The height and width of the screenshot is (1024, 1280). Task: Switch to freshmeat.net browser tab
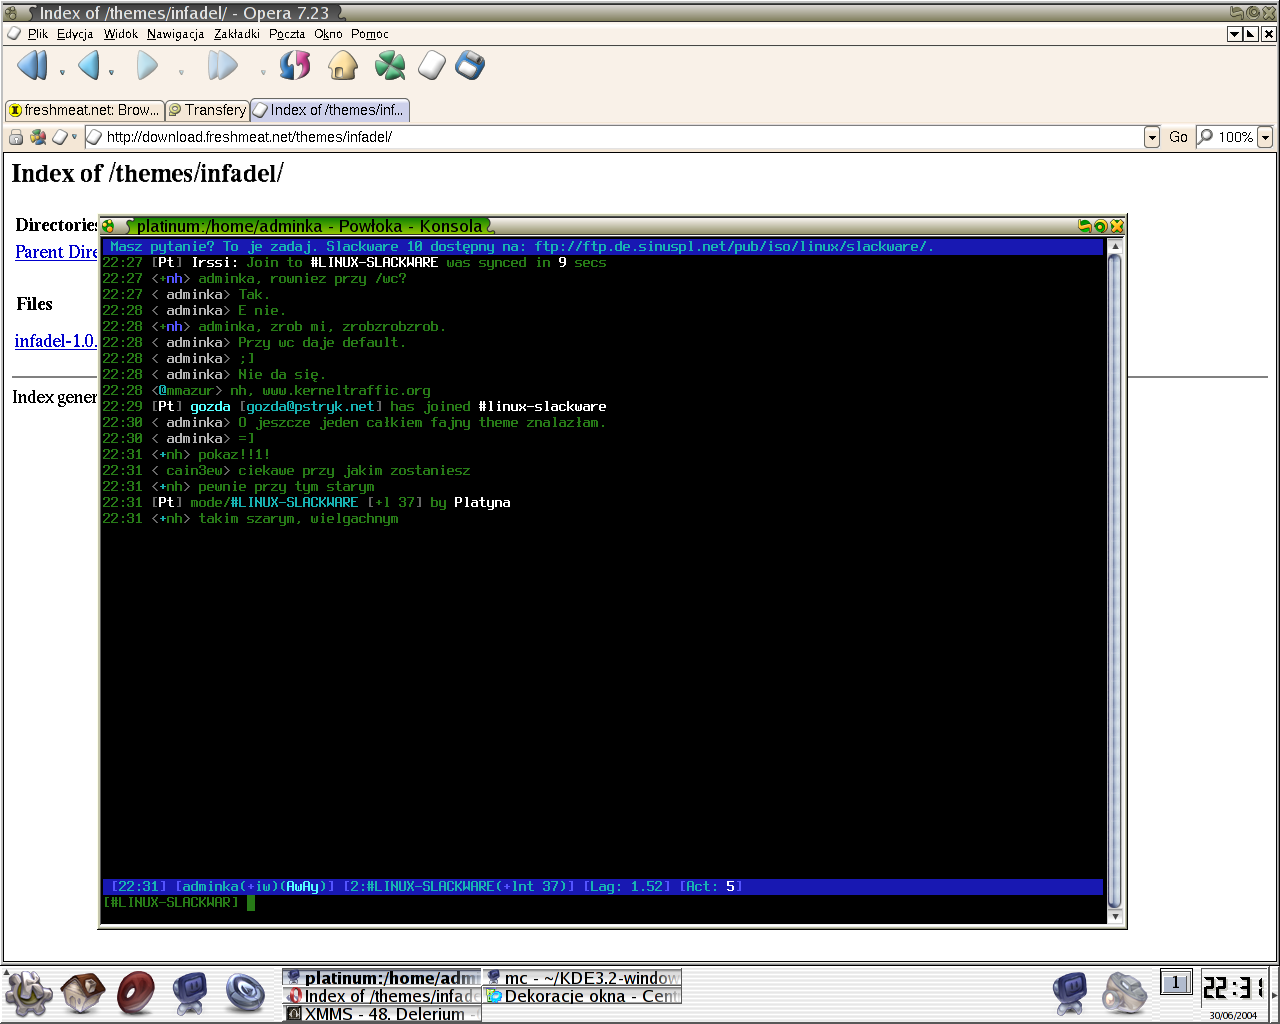tap(84, 110)
